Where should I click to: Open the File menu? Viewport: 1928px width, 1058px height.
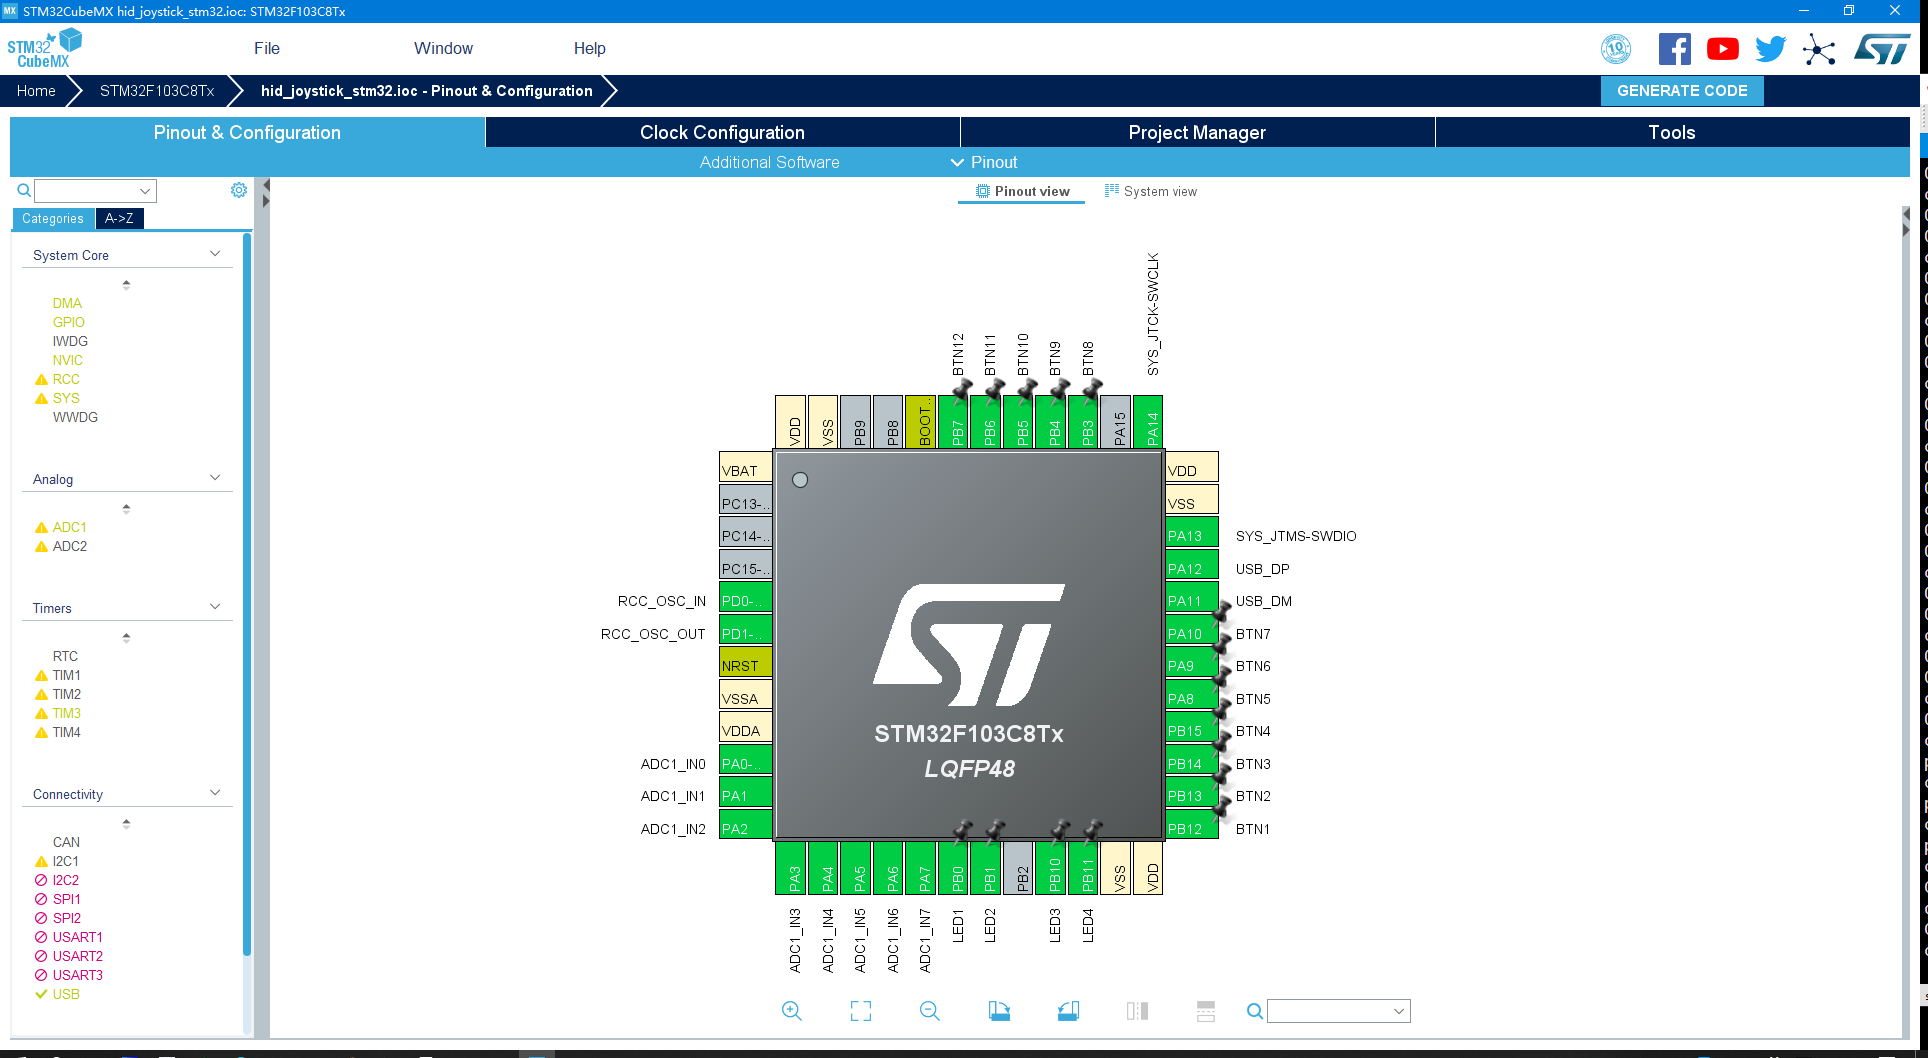pyautogui.click(x=267, y=48)
